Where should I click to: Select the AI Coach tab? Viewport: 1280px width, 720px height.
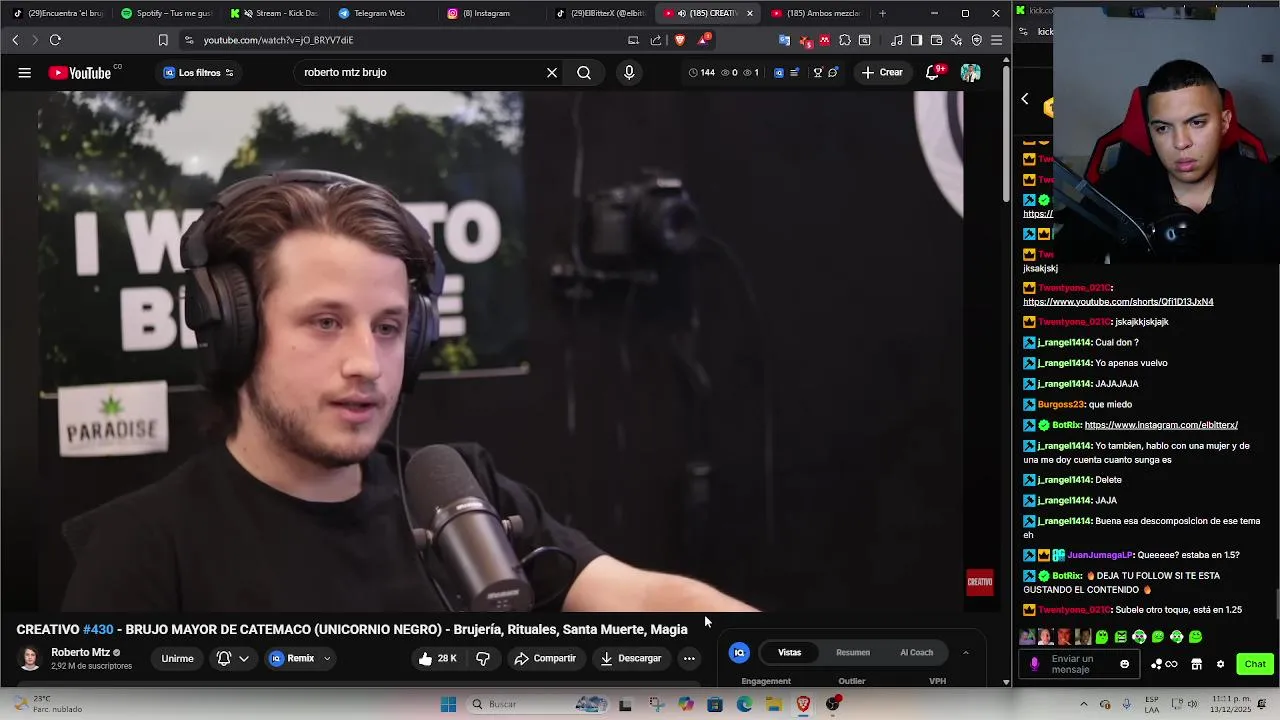click(916, 652)
